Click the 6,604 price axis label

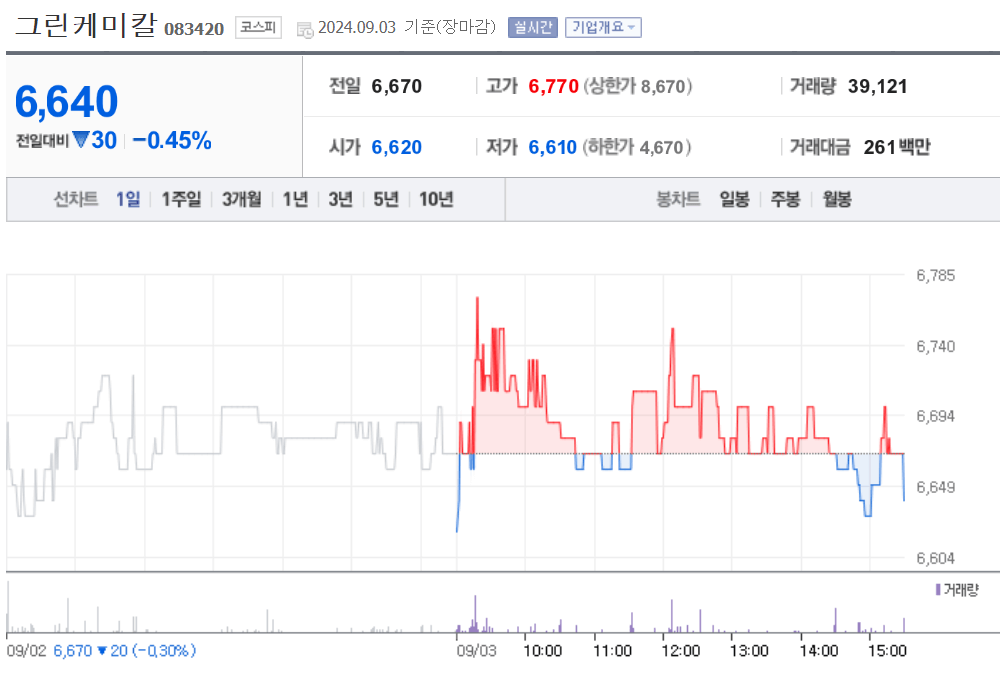click(936, 559)
